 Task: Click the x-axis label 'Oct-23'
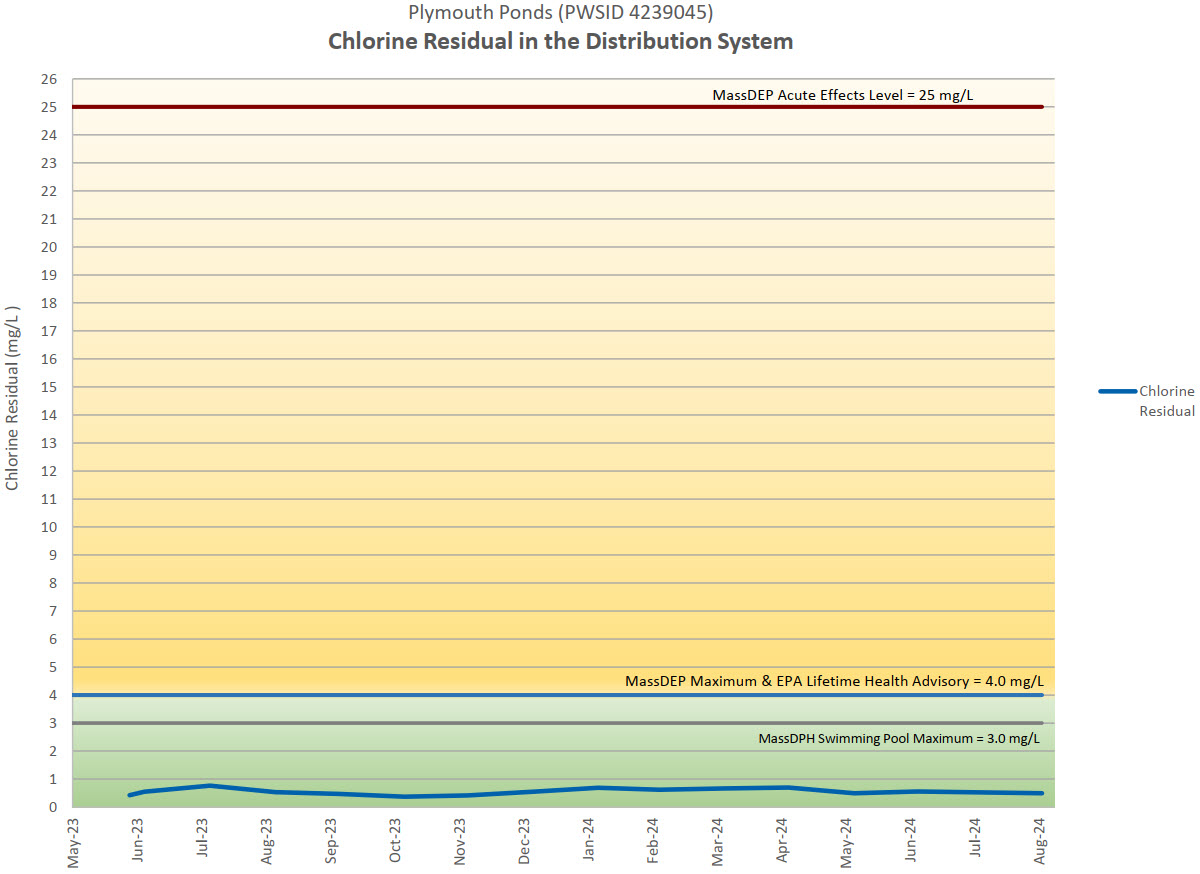point(397,840)
